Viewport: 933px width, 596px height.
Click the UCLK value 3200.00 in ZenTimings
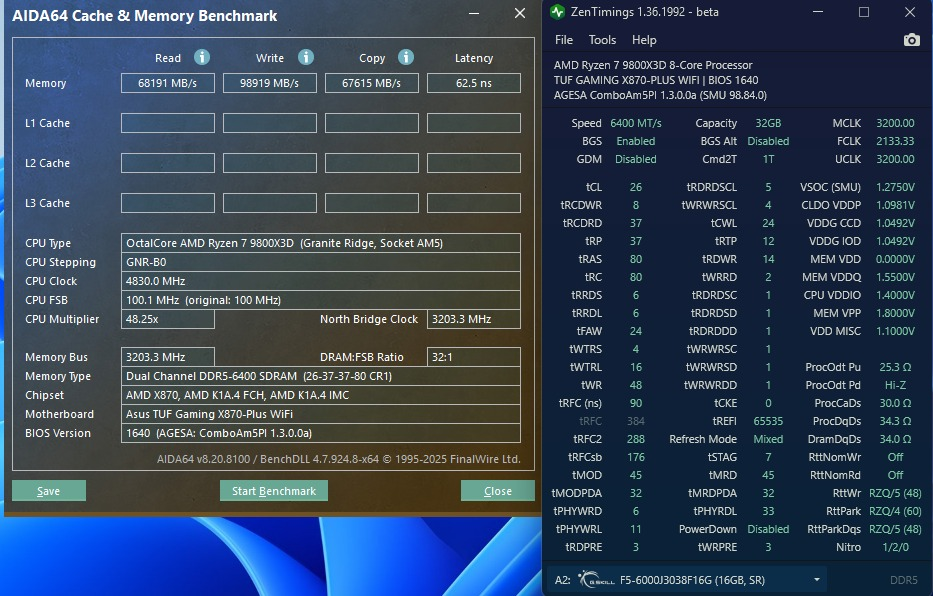tap(895, 159)
